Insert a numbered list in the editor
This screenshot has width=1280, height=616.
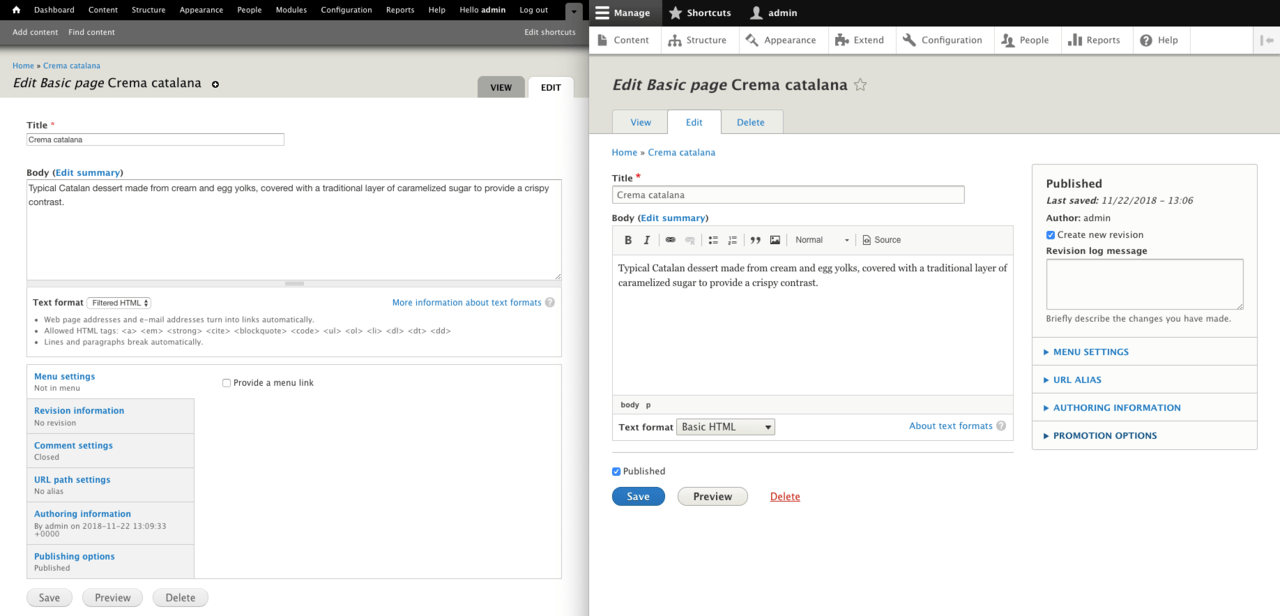click(x=733, y=240)
